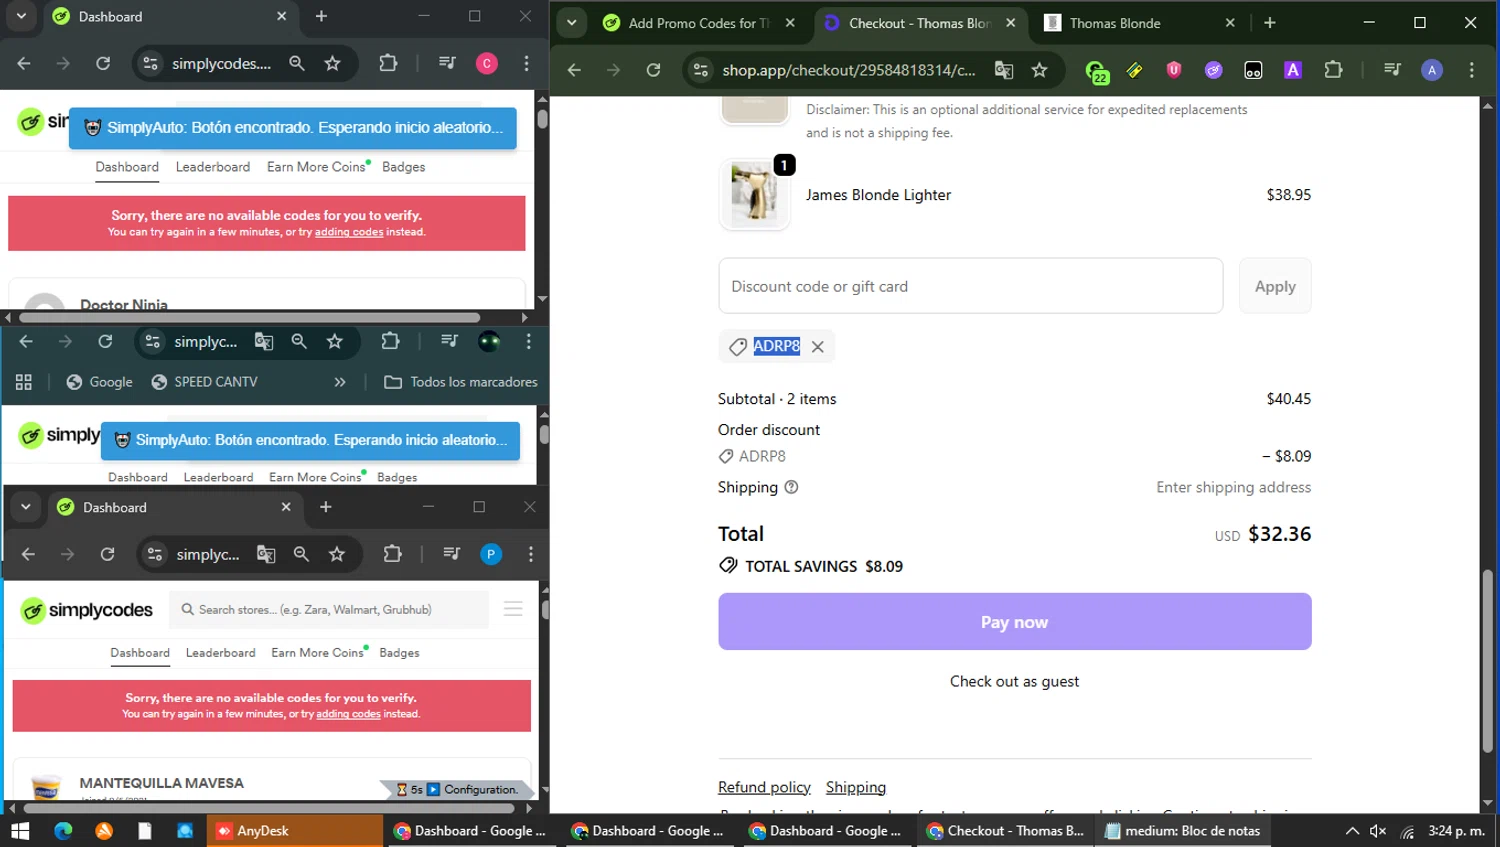This screenshot has width=1500, height=847.
Task: Open the SPEED CANTV bookmark
Action: [x=204, y=382]
